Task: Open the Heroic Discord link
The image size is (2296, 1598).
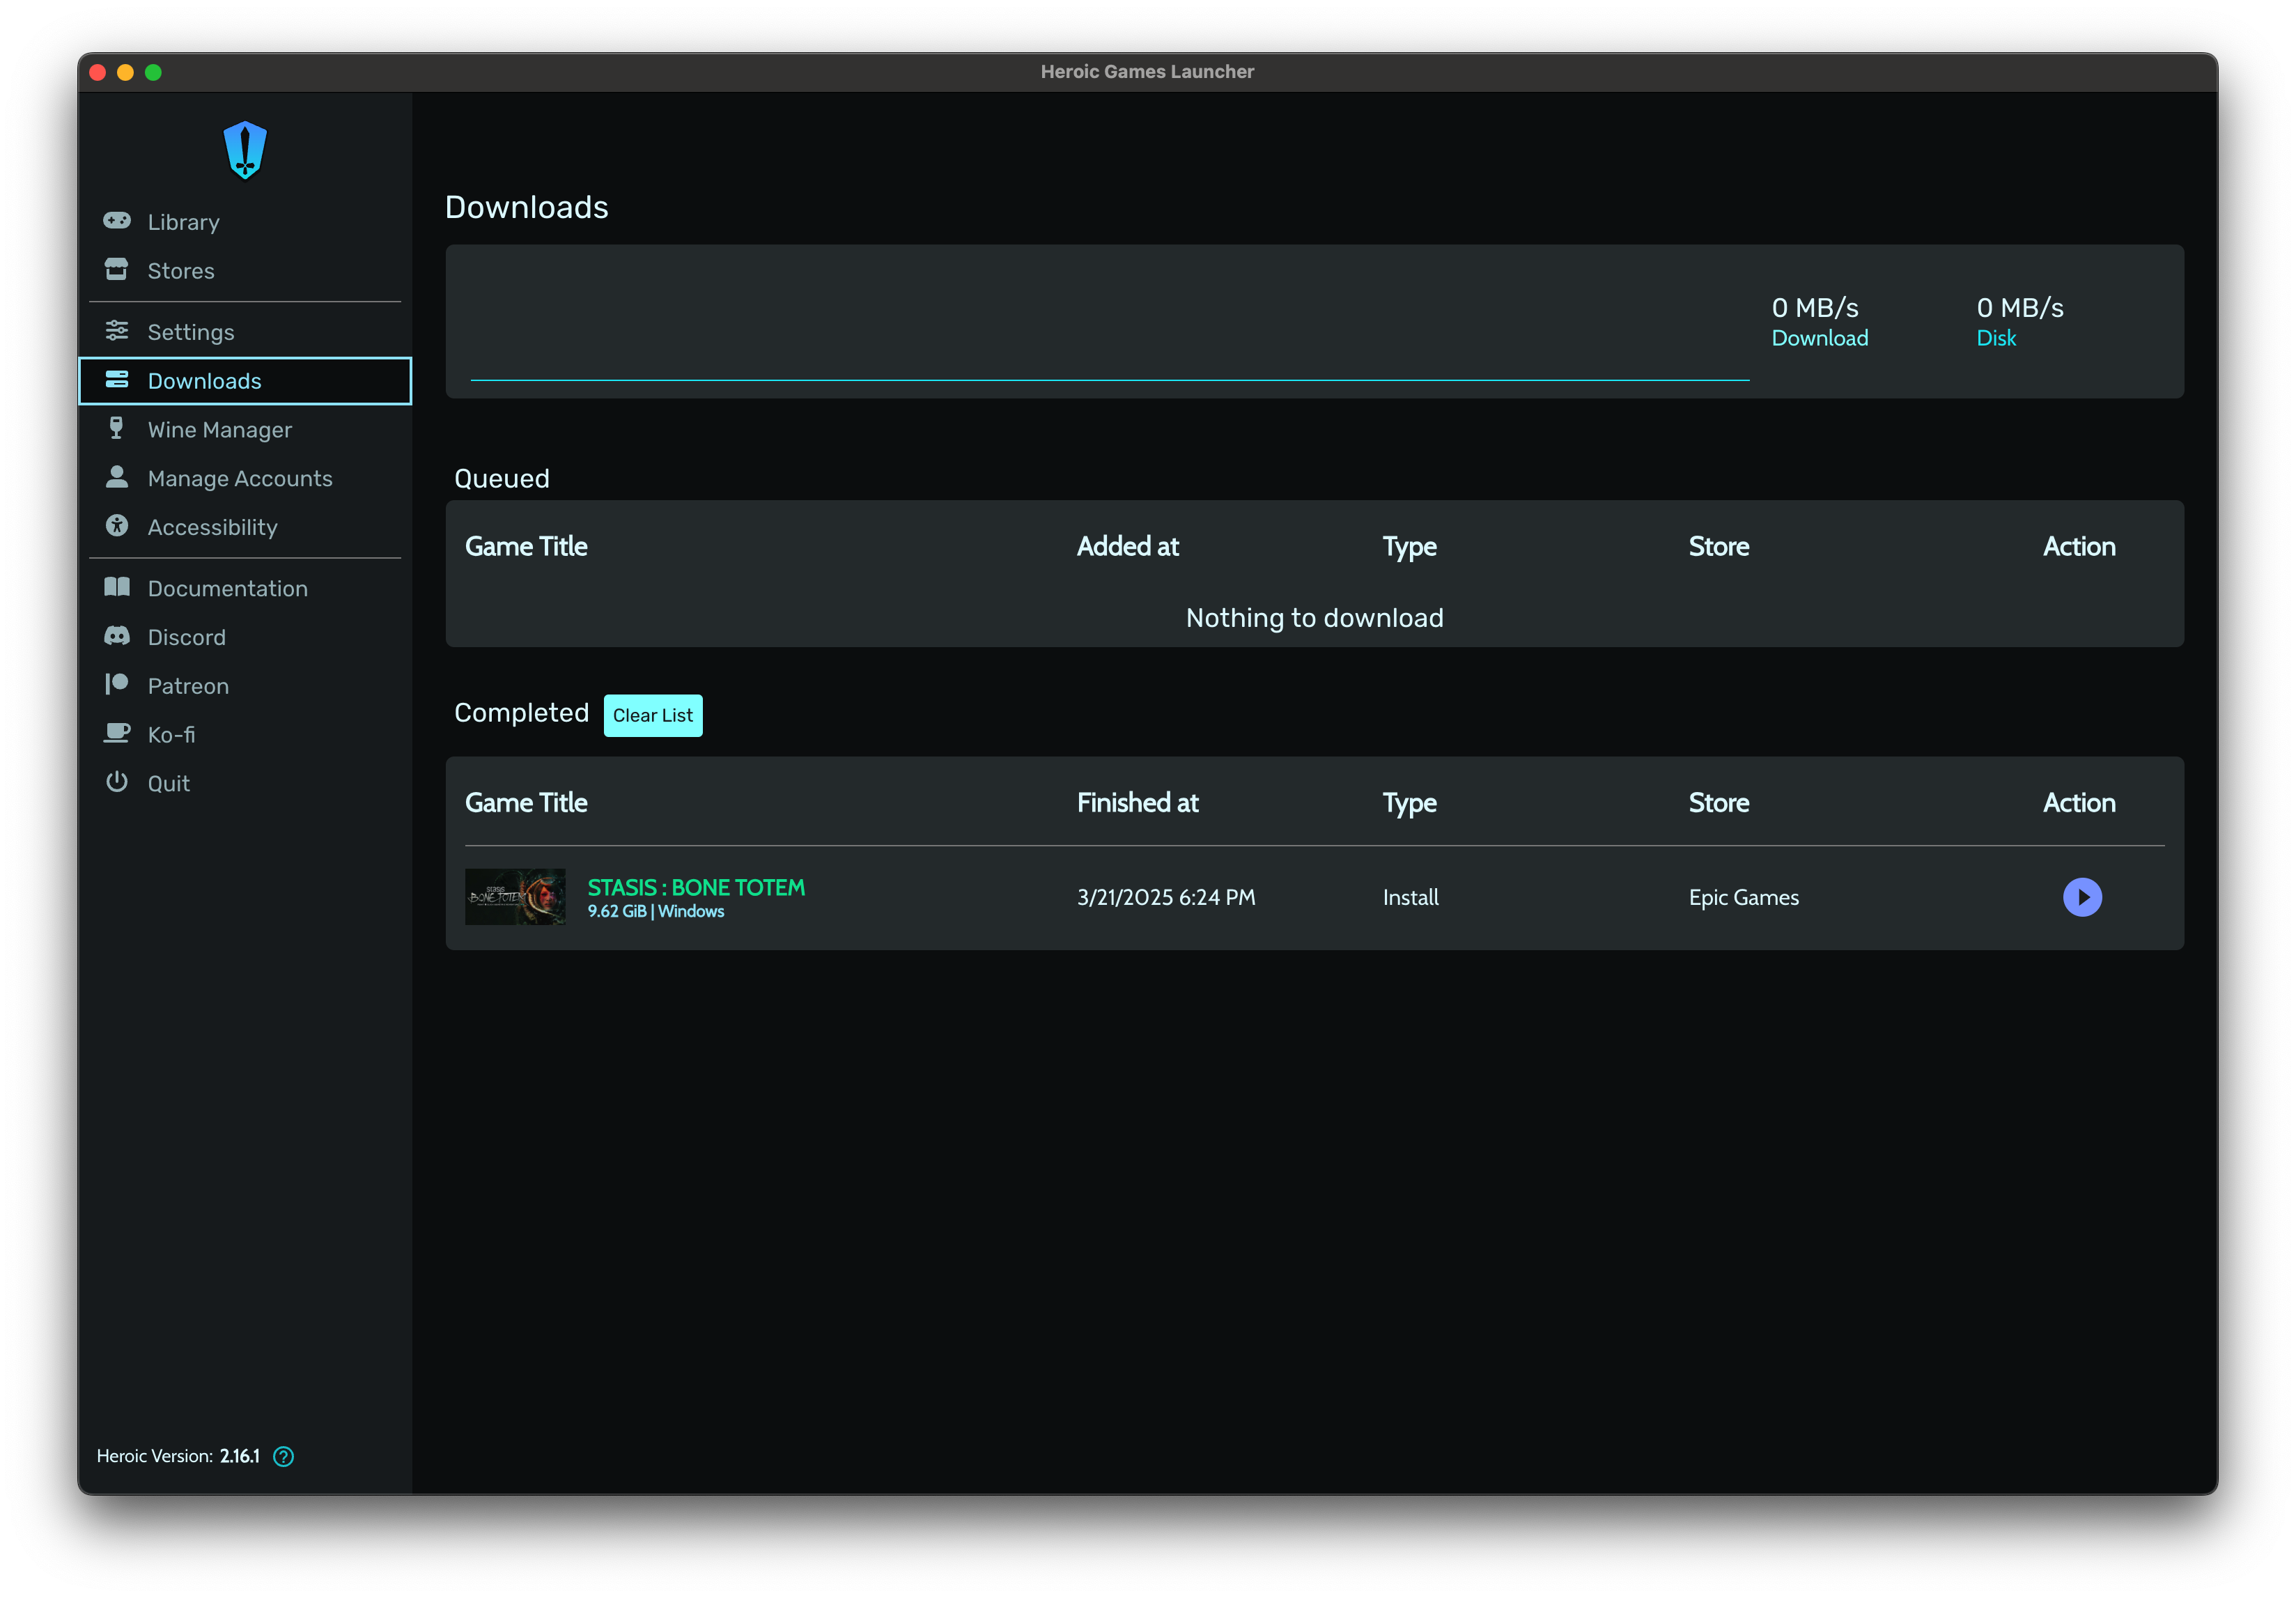Action: pyautogui.click(x=187, y=636)
